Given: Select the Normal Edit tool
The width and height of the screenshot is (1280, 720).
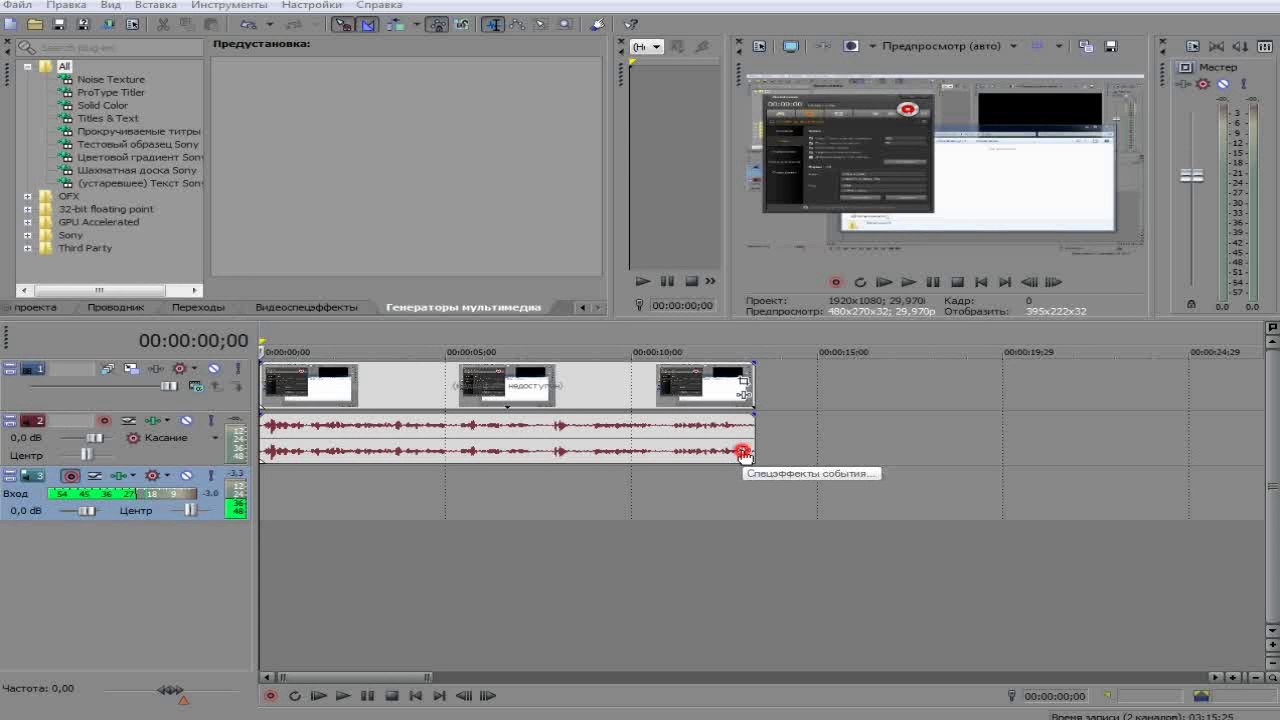Looking at the screenshot, I should click(493, 24).
